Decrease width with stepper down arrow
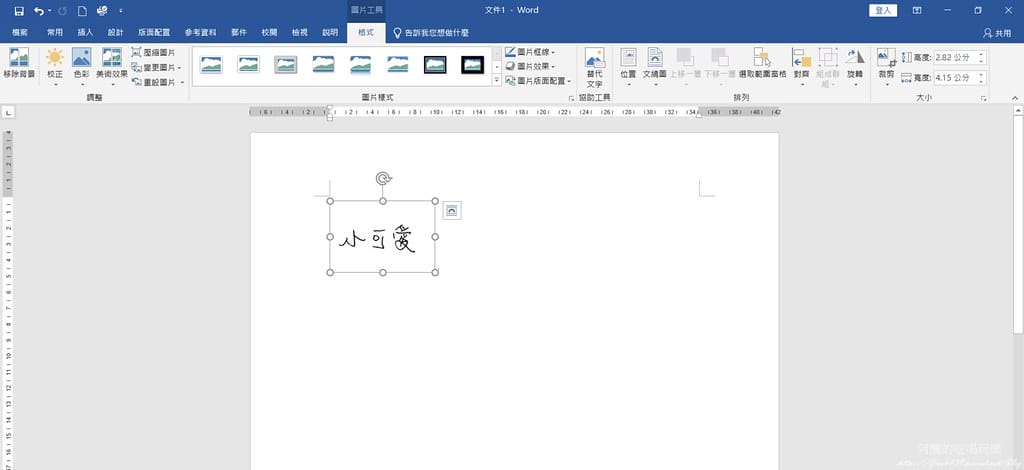Screen dimensions: 1024x470 982,82
